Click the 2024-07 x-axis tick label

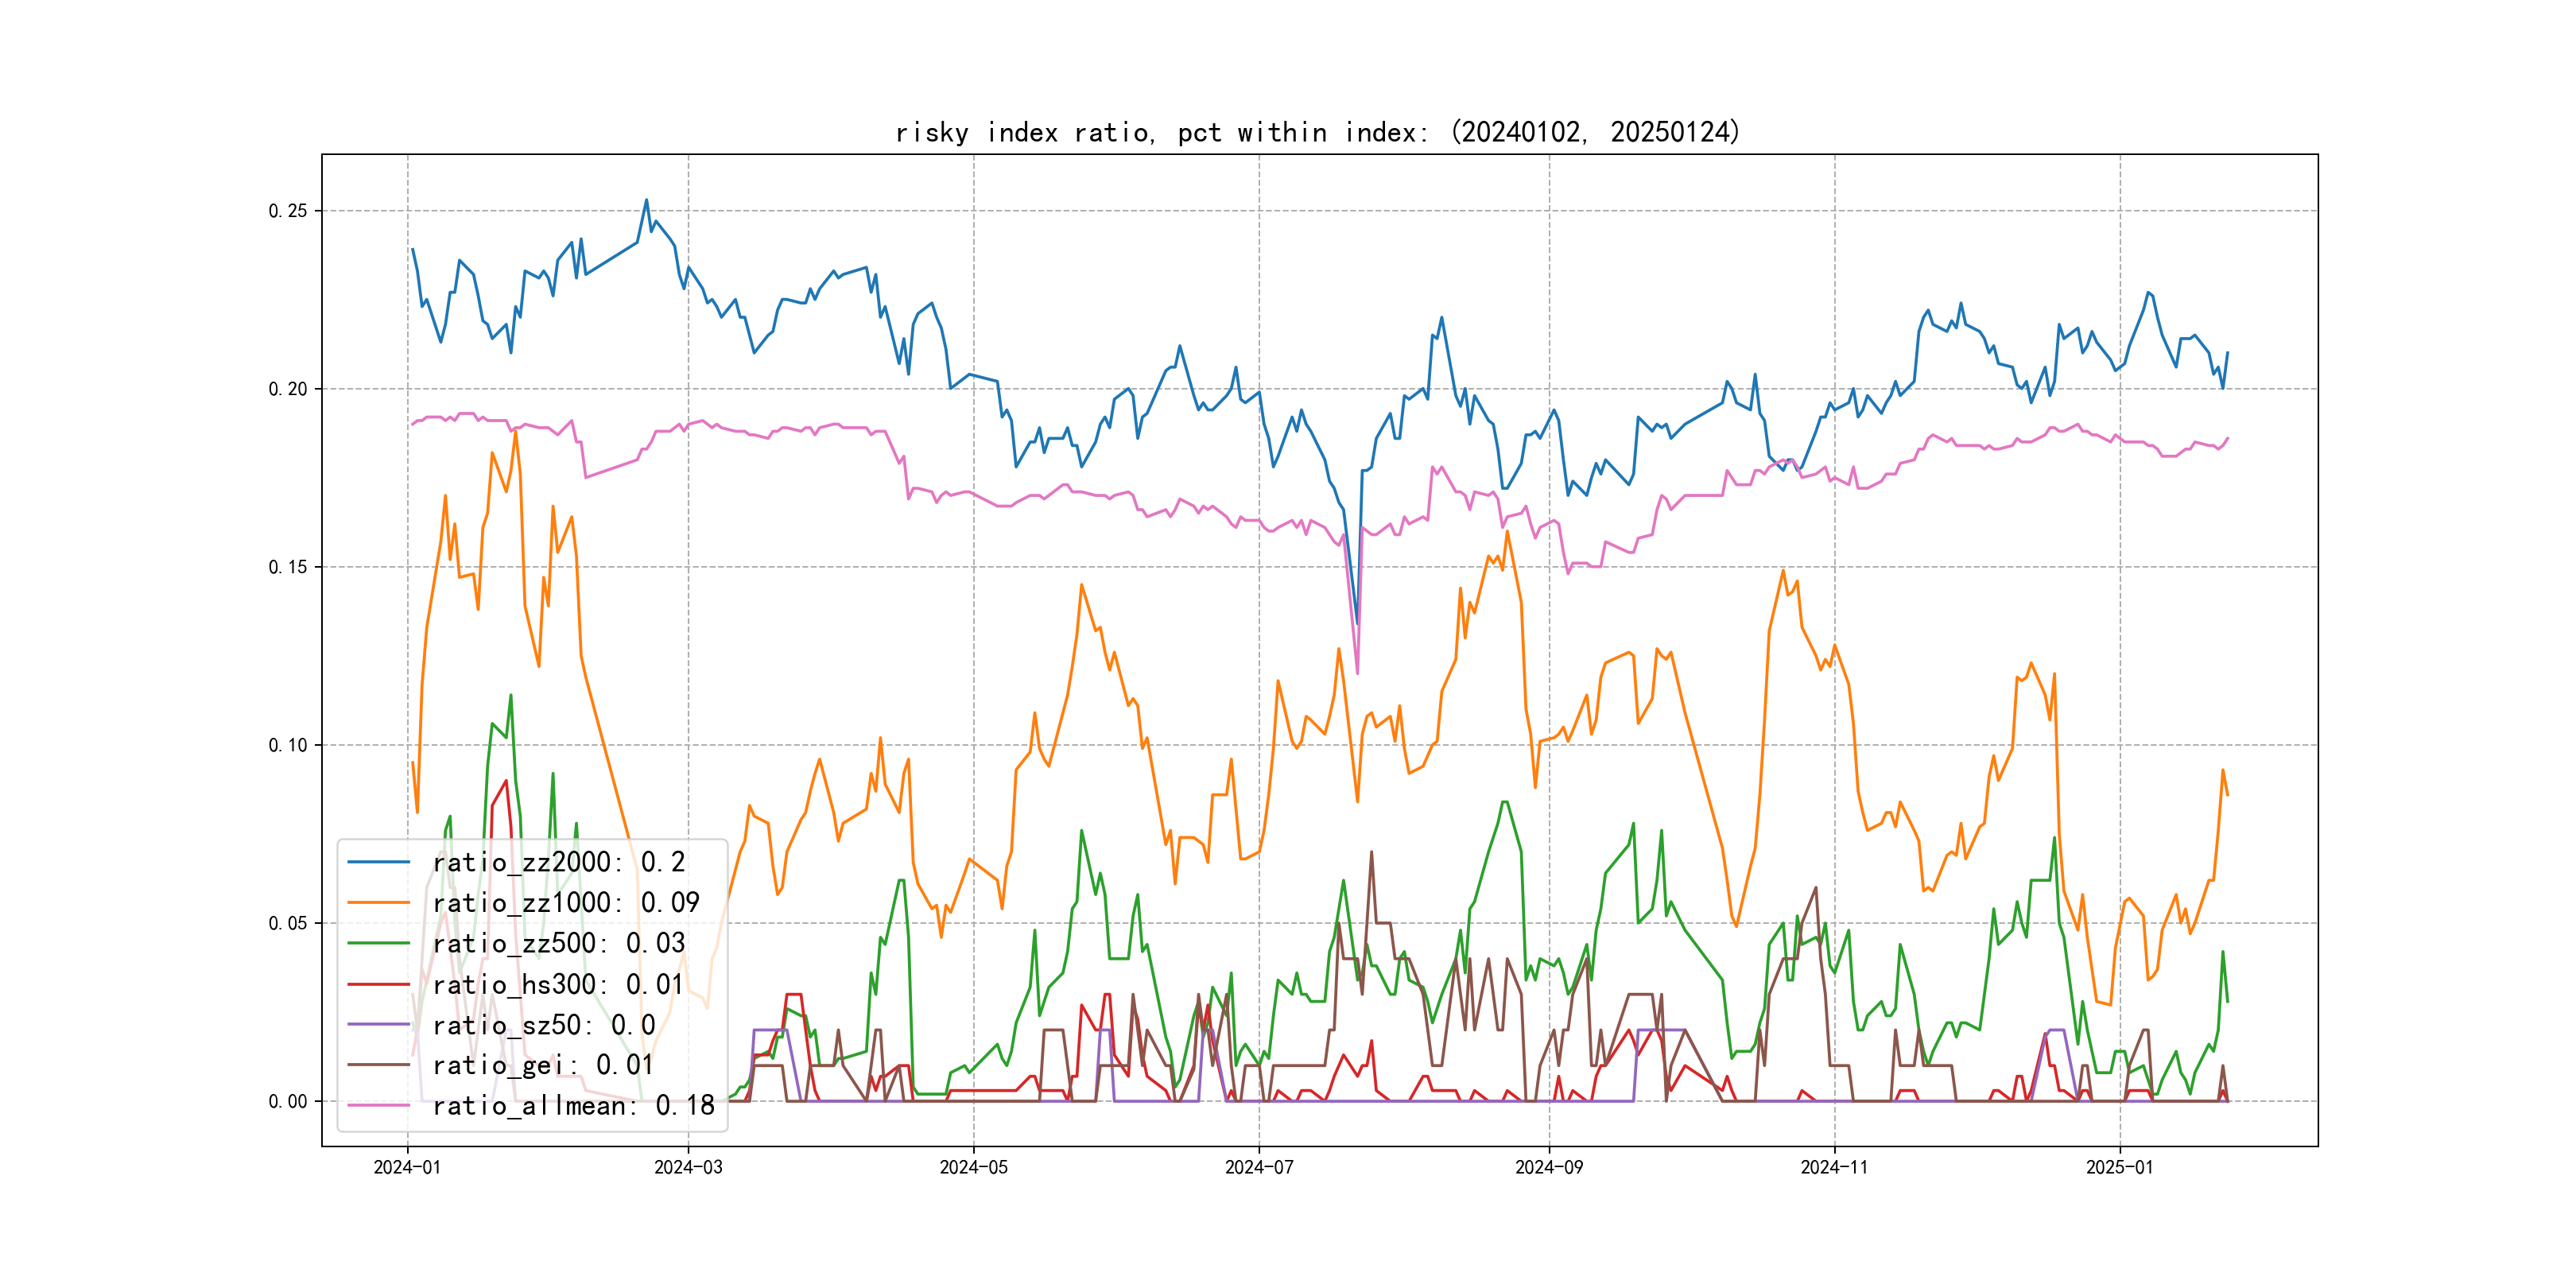(1259, 1168)
